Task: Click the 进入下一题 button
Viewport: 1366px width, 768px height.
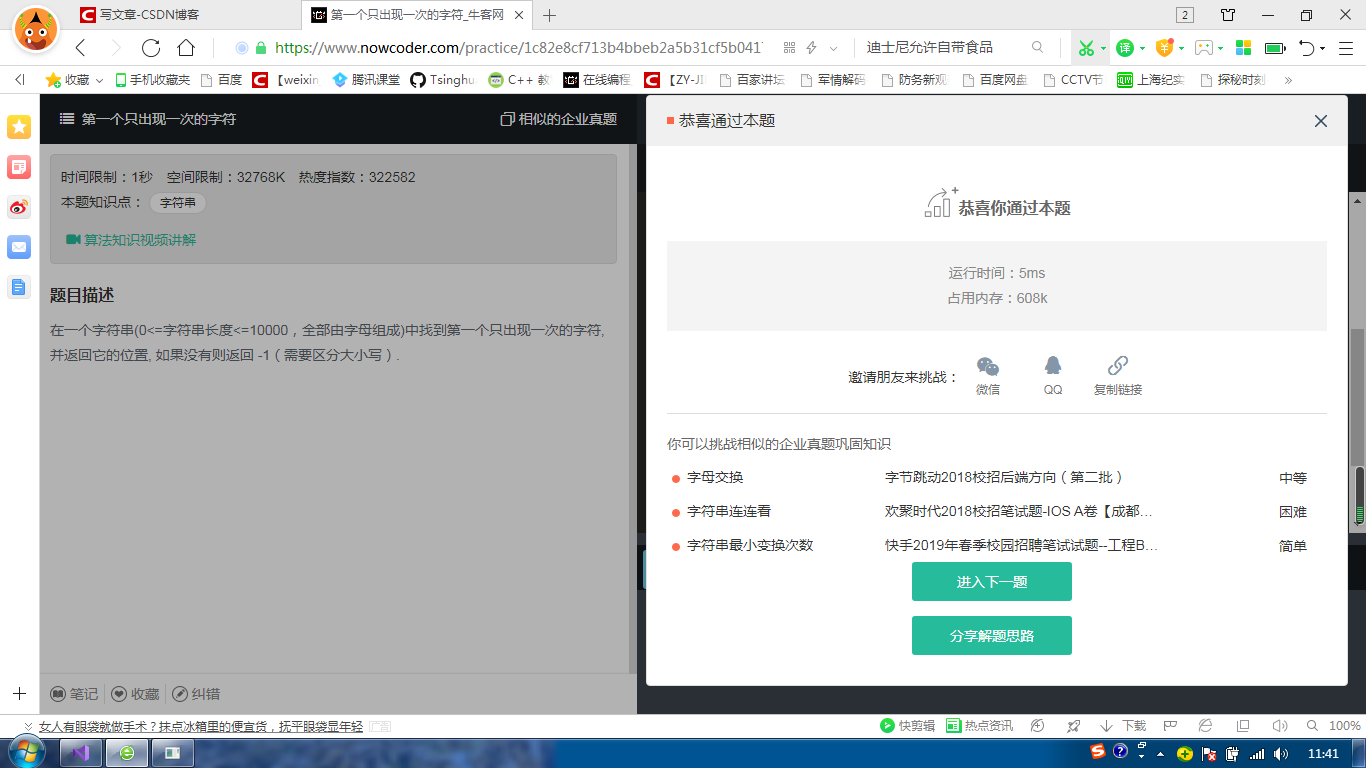Action: coord(991,581)
